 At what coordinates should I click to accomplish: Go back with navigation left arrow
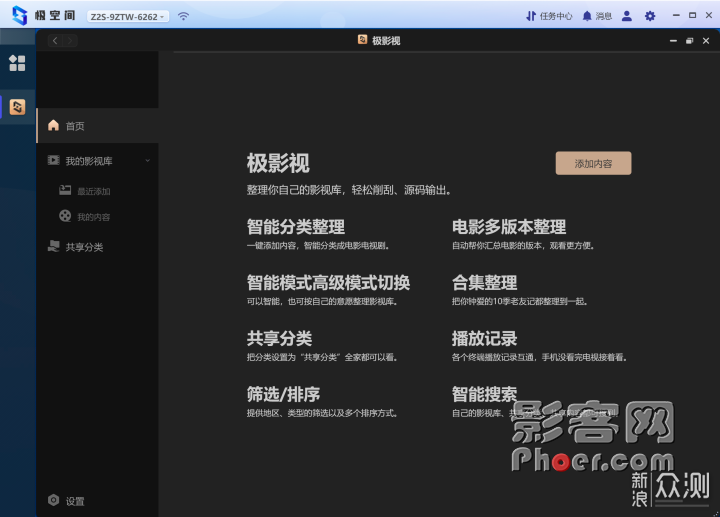click(x=55, y=40)
